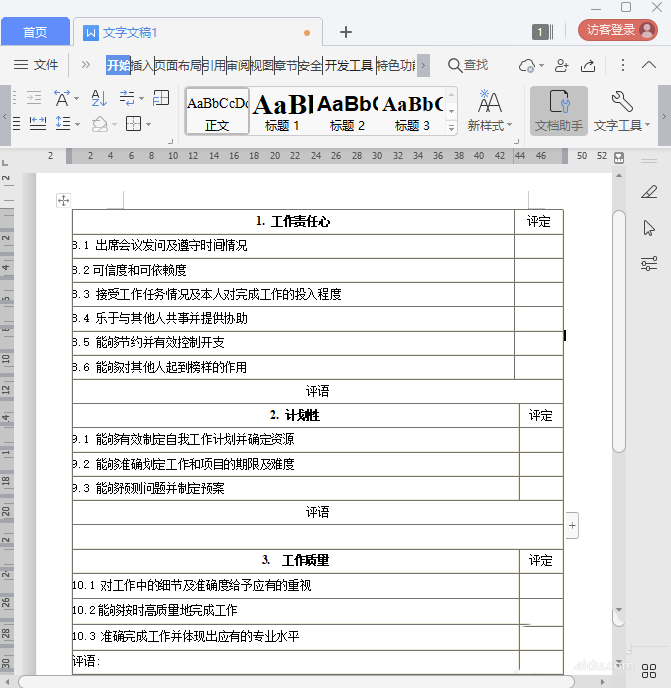
Task: Click the sort A-Z icon
Action: 99,98
